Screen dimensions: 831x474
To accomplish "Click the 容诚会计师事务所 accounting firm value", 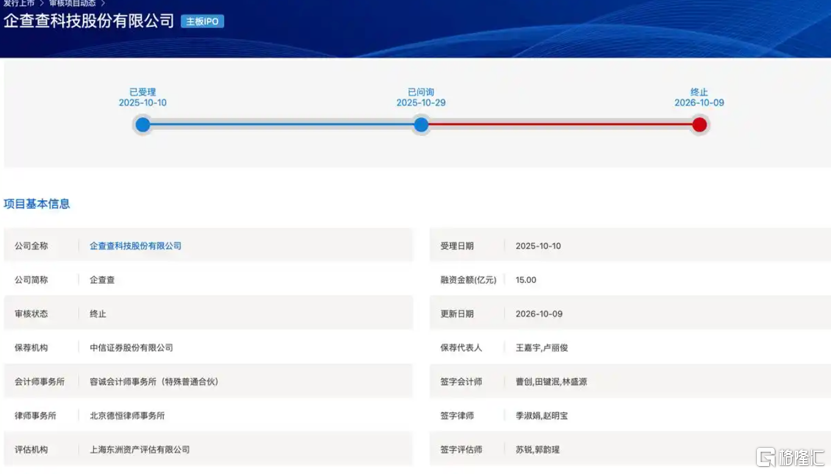I will (154, 382).
